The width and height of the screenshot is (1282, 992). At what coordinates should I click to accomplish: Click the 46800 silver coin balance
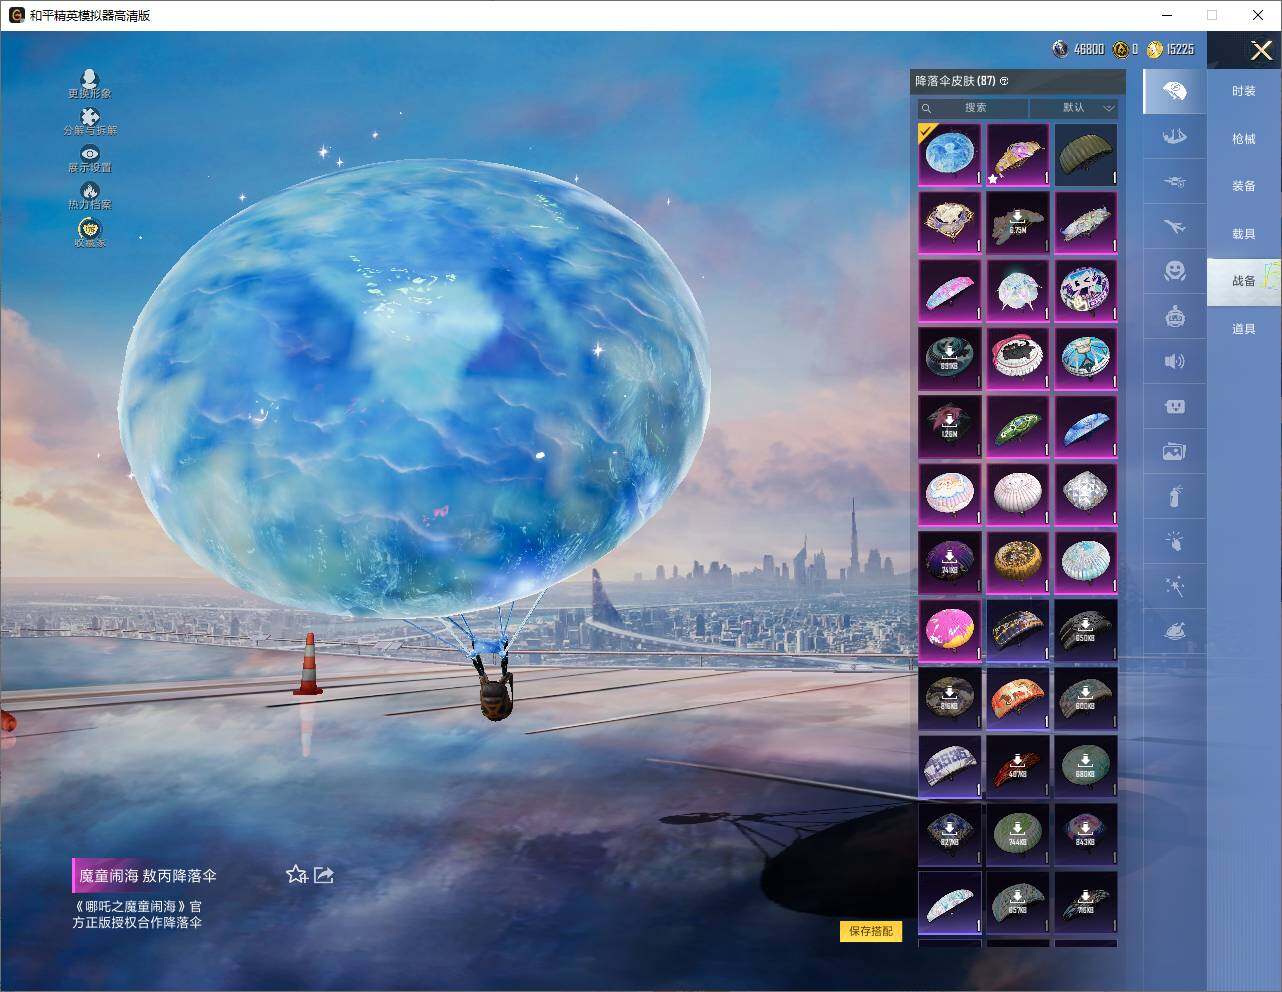(1078, 49)
